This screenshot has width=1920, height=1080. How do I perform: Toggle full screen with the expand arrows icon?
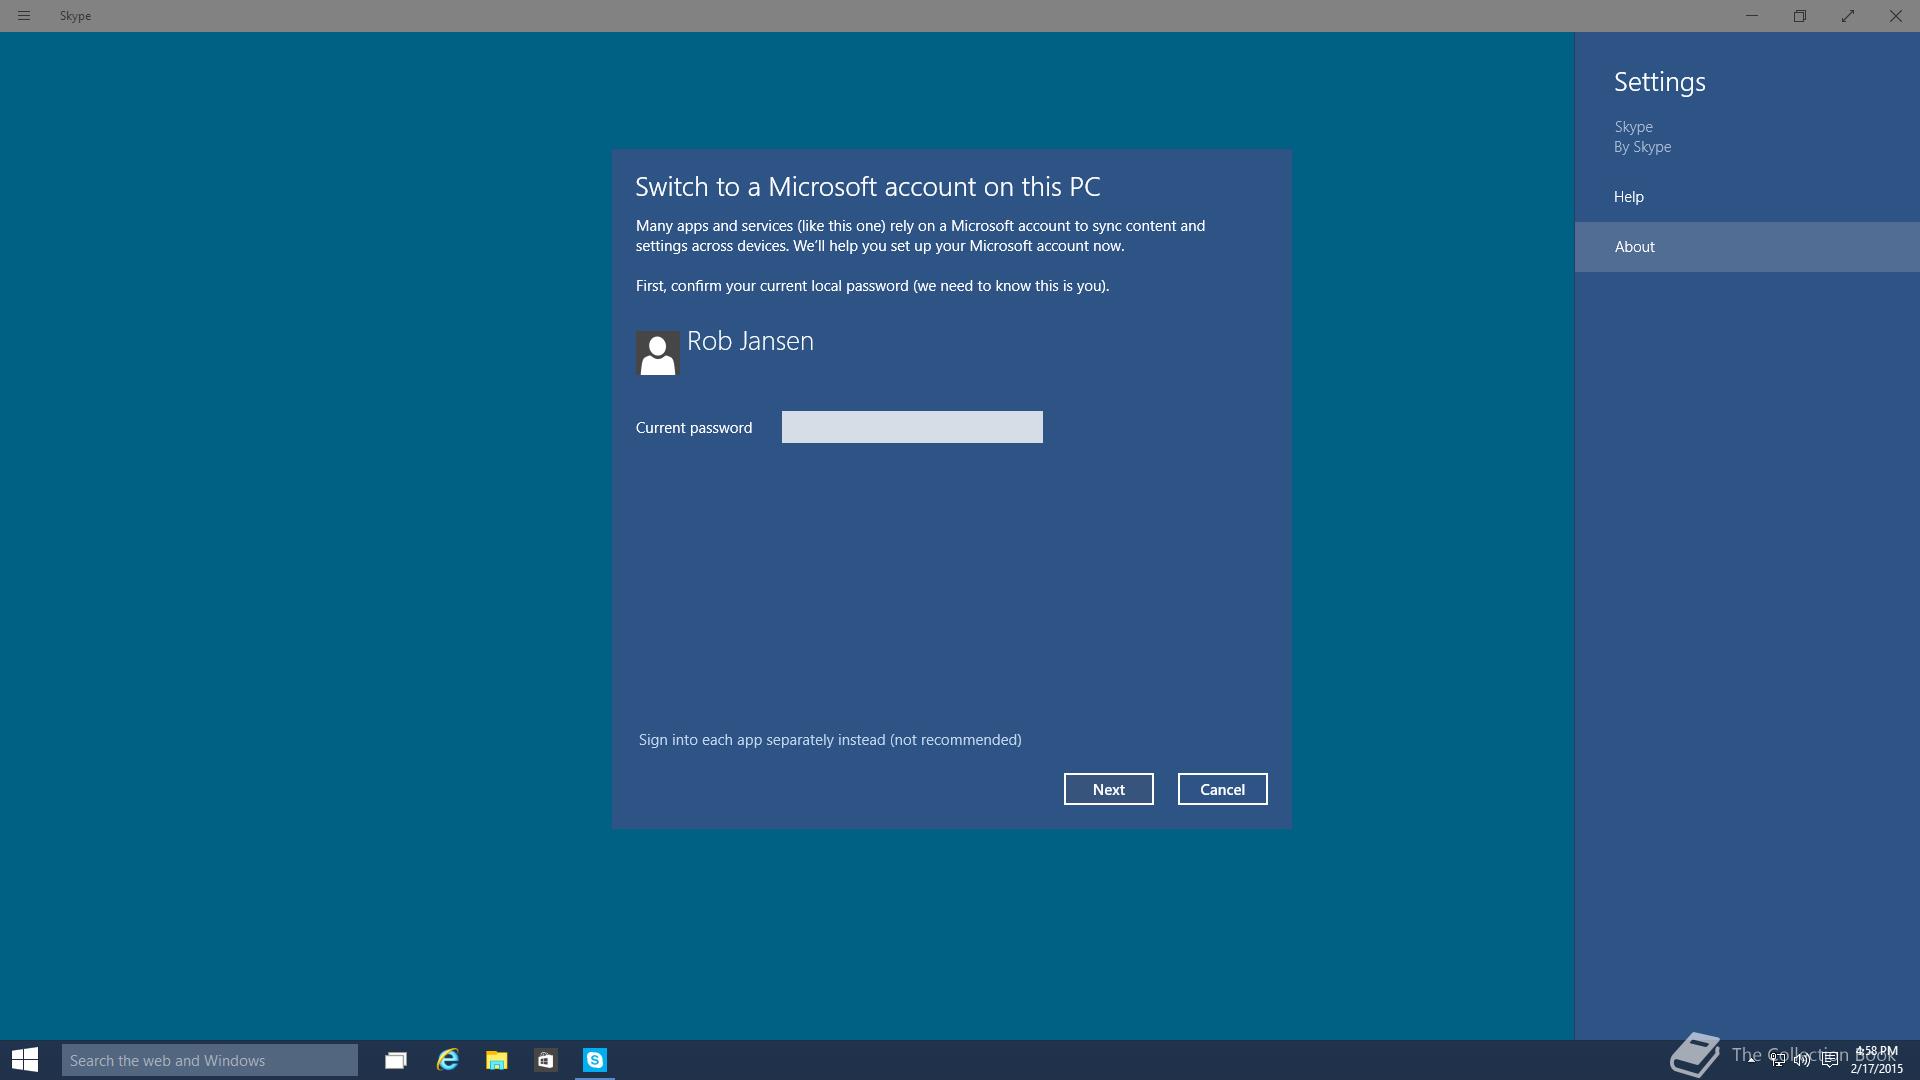point(1848,16)
